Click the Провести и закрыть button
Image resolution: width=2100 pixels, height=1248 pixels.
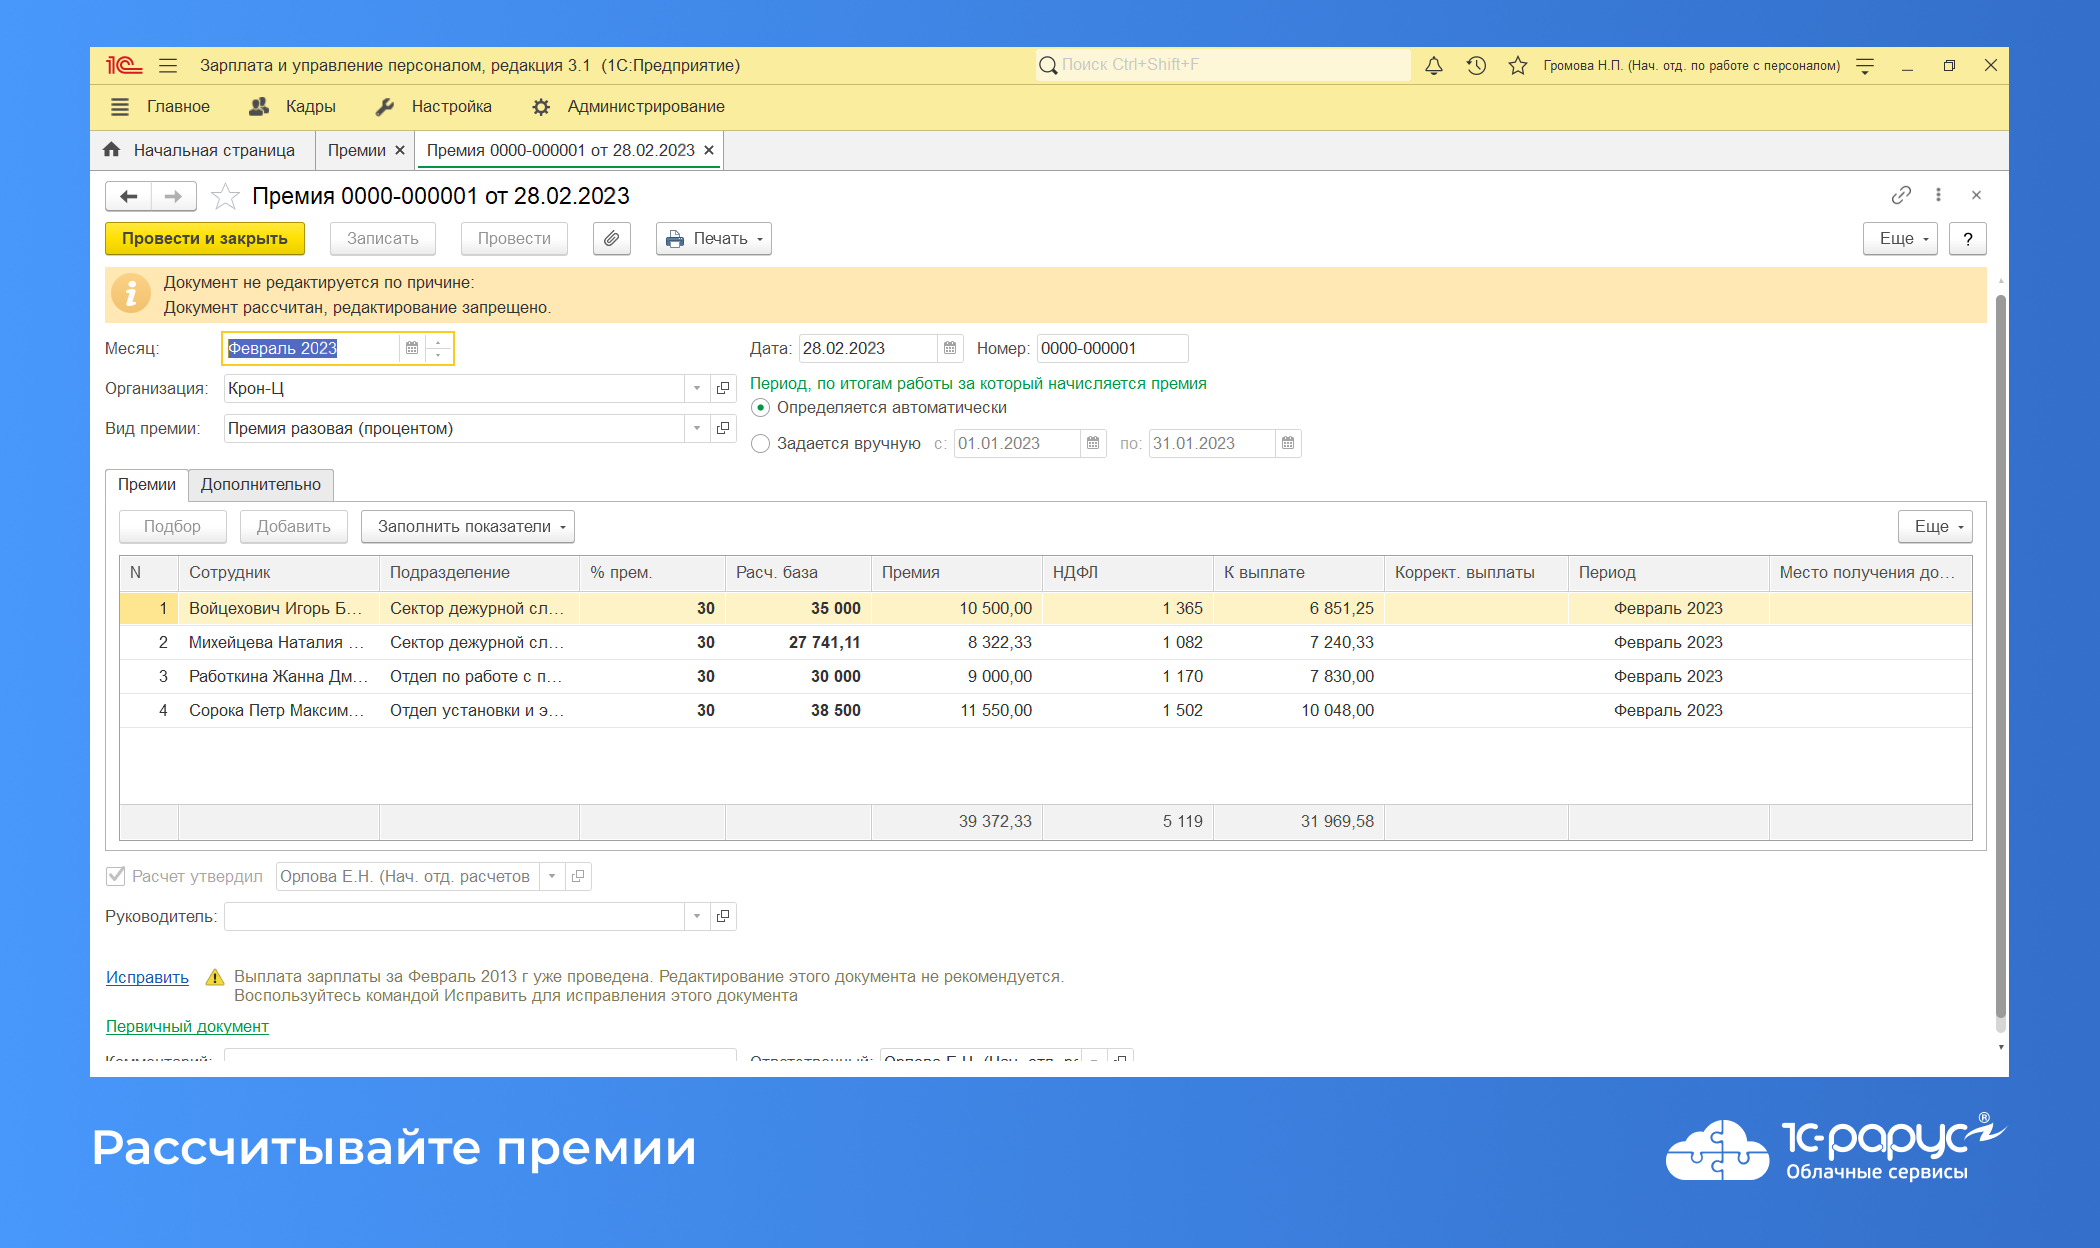[204, 238]
